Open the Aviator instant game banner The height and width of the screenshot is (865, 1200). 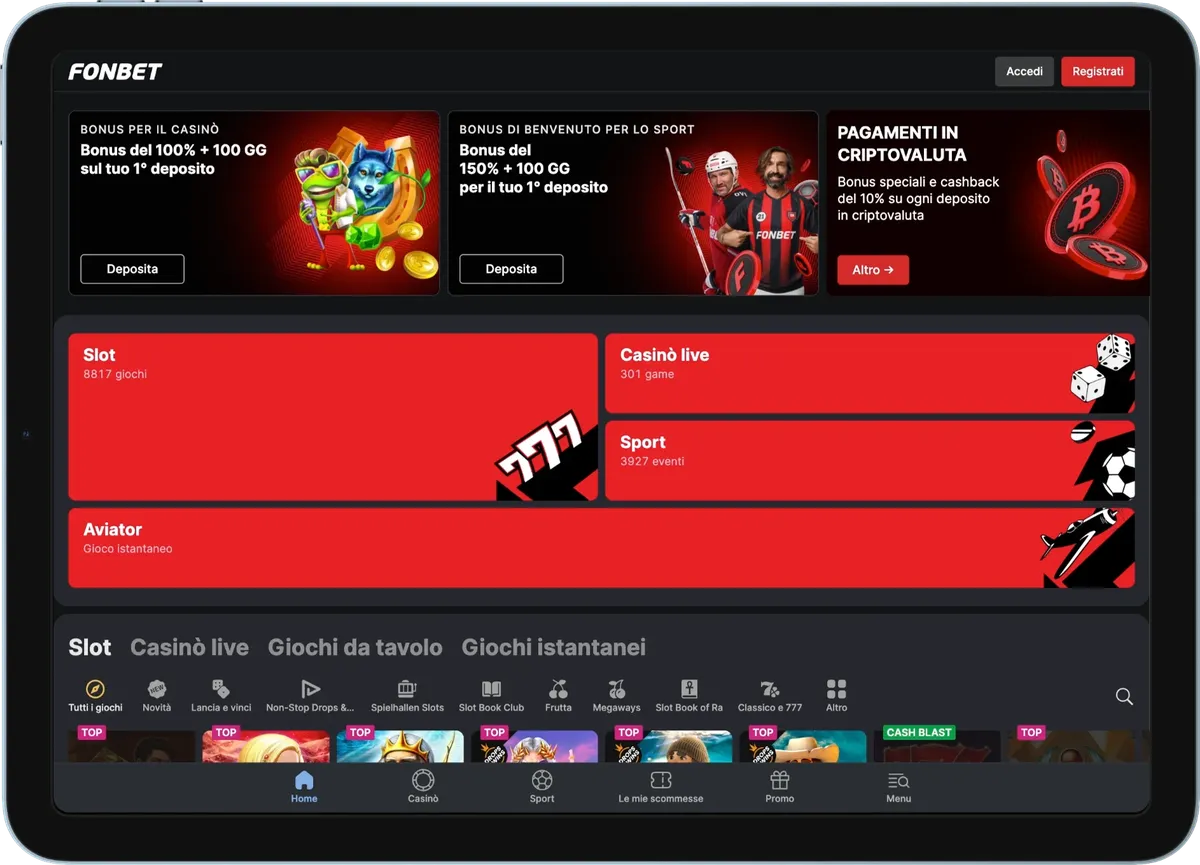tap(600, 547)
